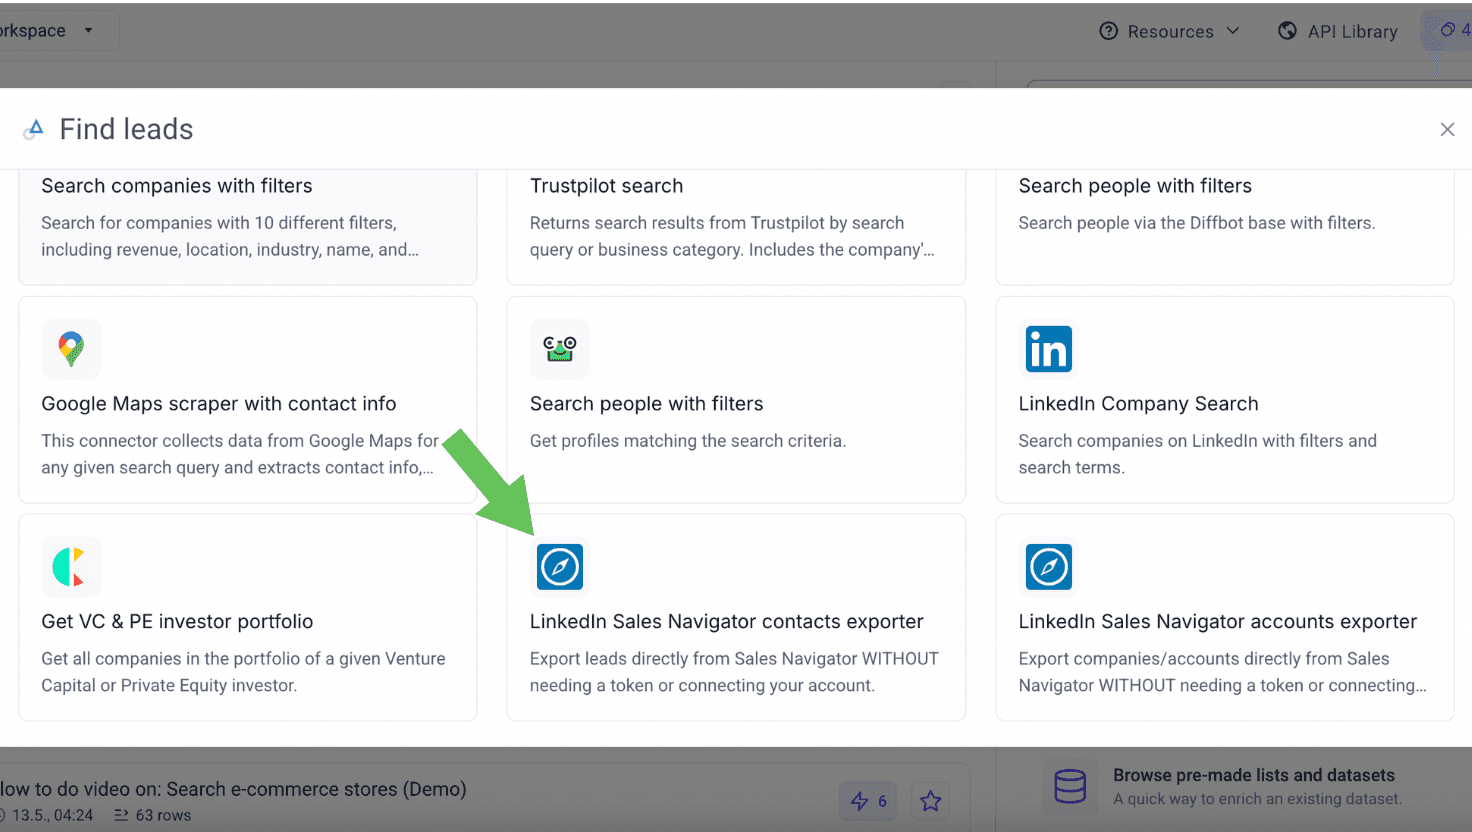Toggle the star on the demo table row

[x=930, y=800]
